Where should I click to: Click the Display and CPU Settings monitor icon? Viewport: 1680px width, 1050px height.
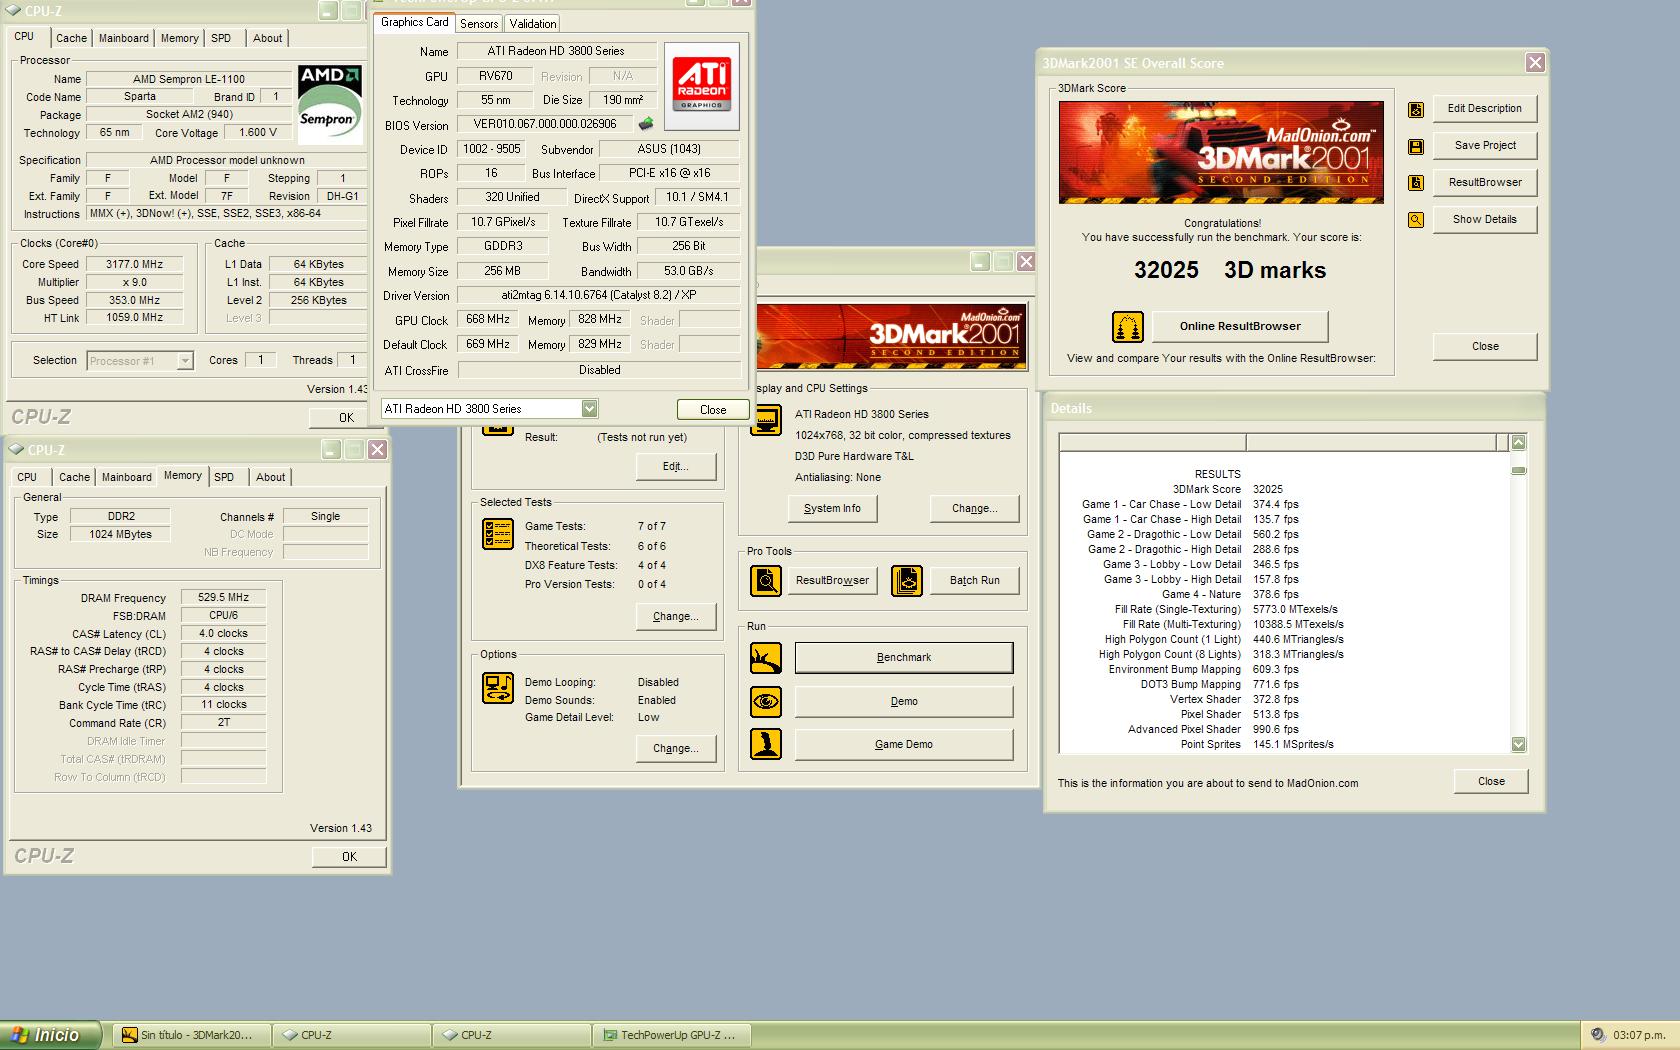[x=766, y=421]
